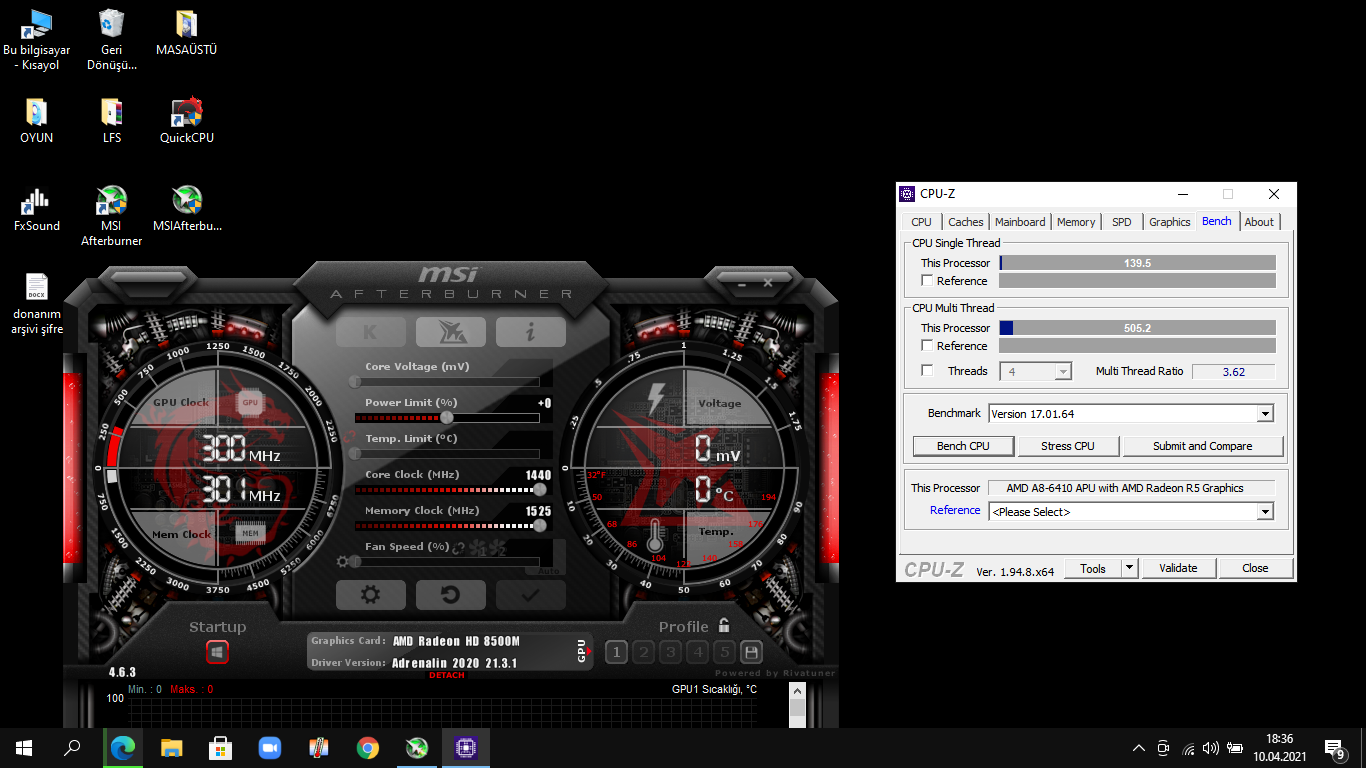Select the MASAÜSTÜ desktop folder
The height and width of the screenshot is (768, 1366).
pyautogui.click(x=187, y=33)
